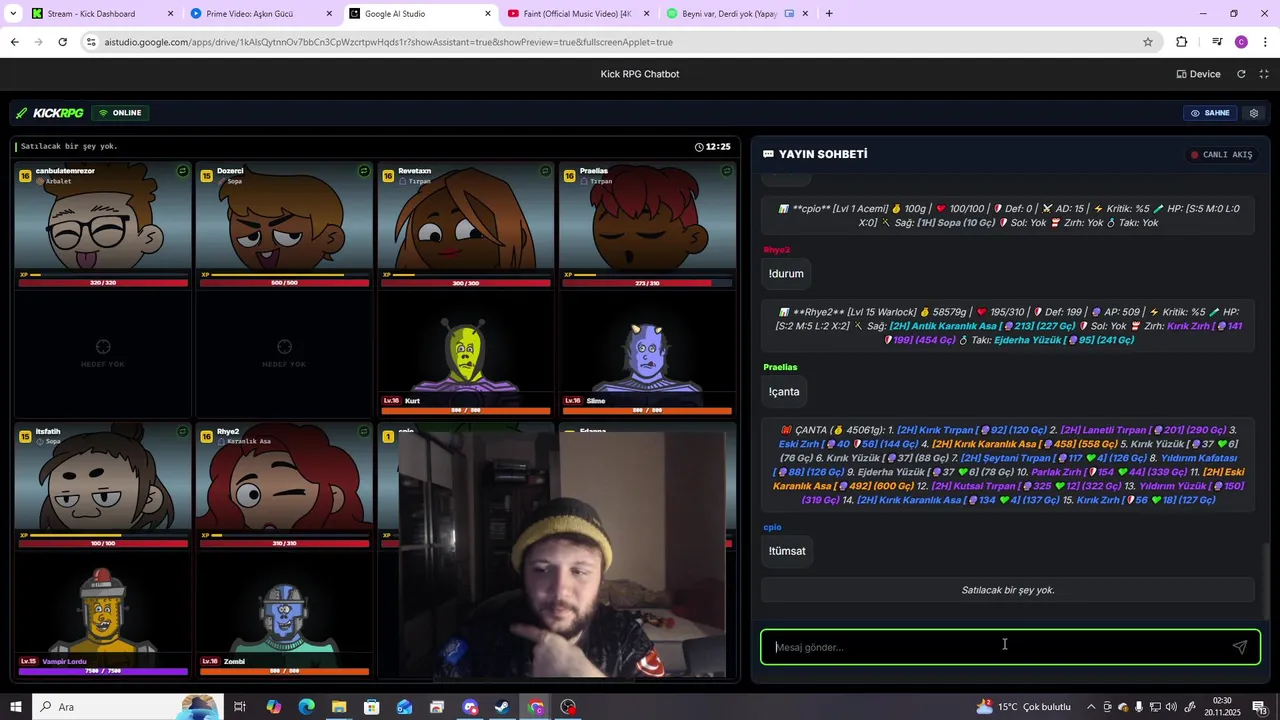
Task: Click the Zombi enemy card
Action: tap(284, 615)
